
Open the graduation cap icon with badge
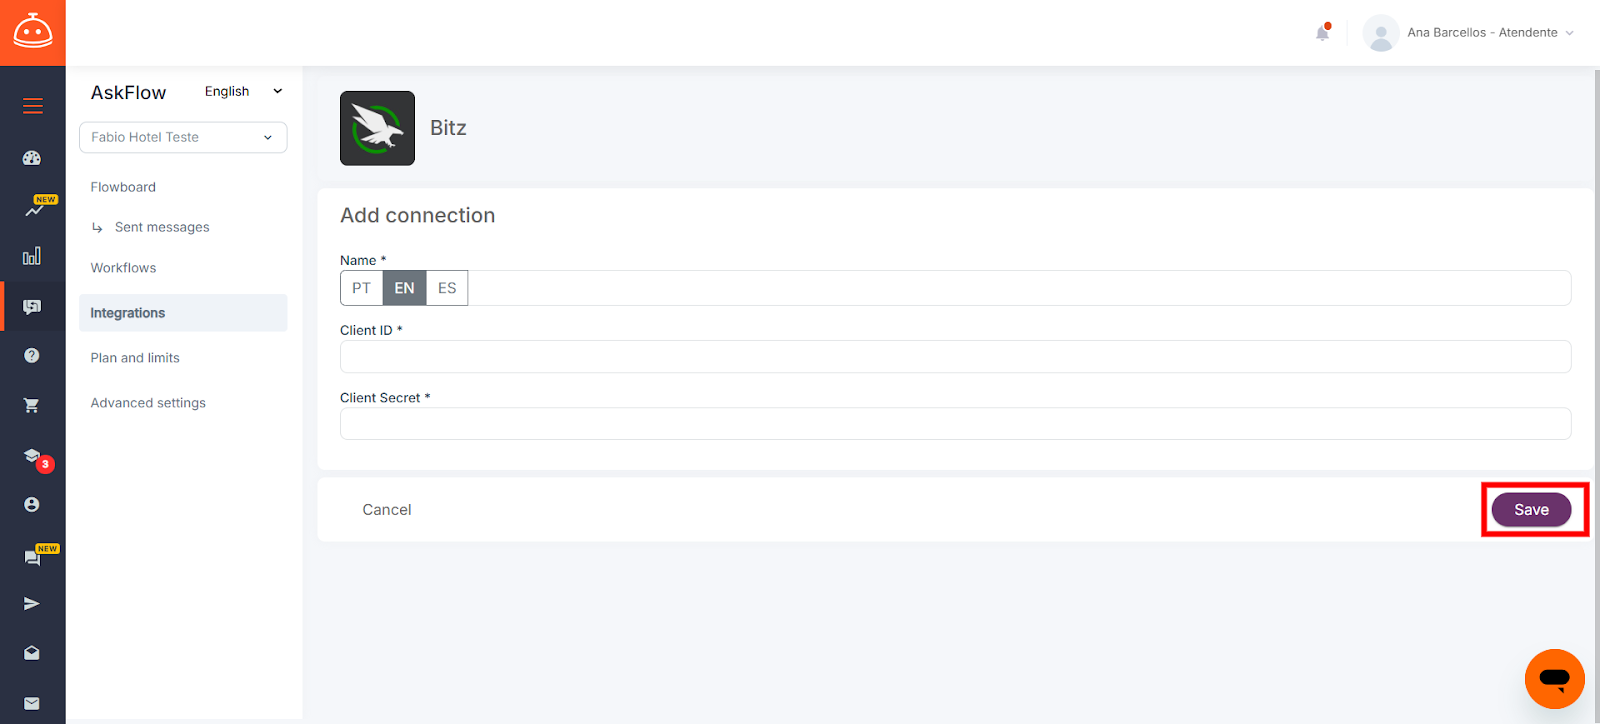click(33, 456)
